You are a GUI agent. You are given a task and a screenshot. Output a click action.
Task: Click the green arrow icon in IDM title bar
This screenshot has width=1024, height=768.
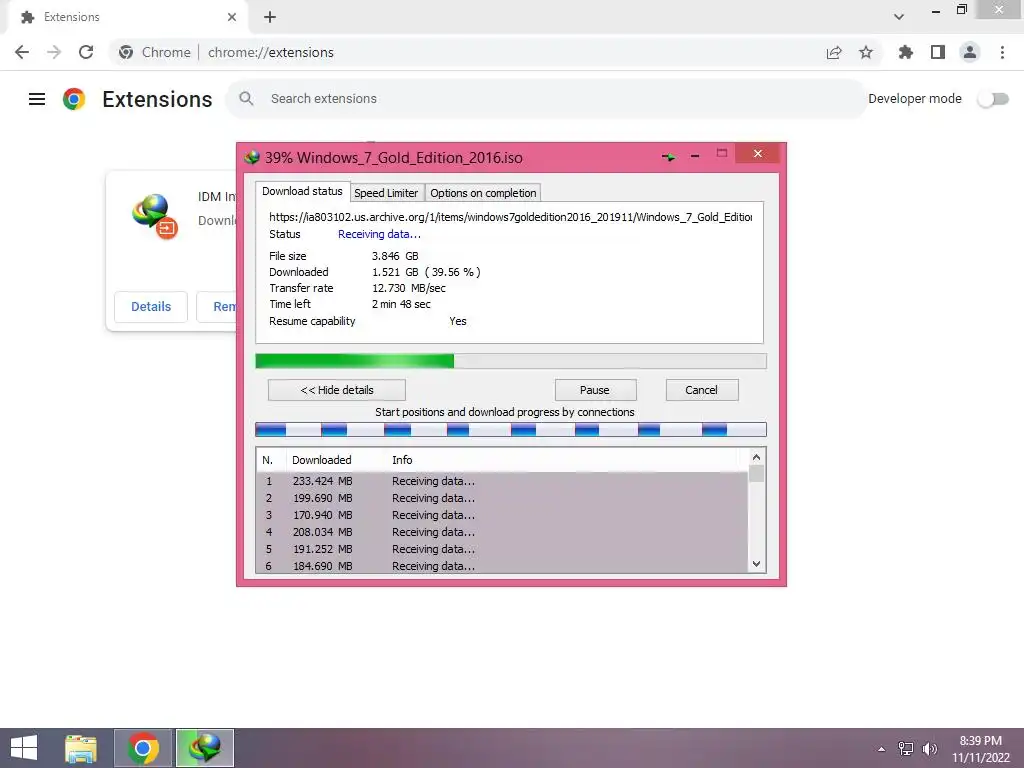click(668, 157)
